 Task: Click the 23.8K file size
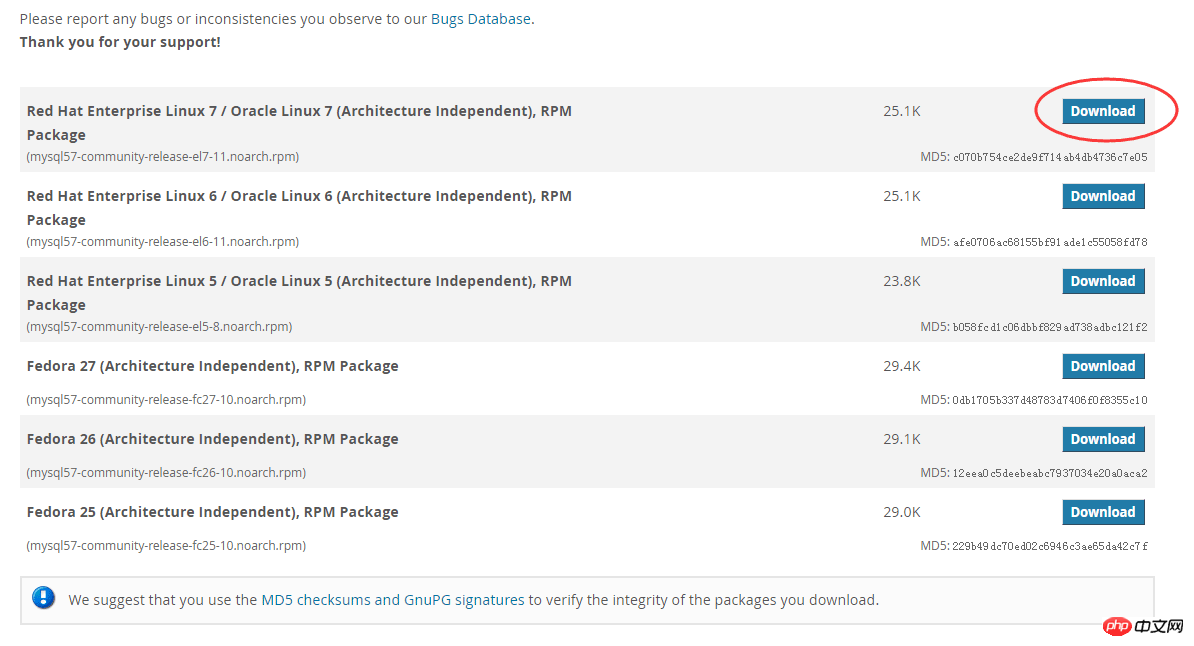tap(902, 281)
